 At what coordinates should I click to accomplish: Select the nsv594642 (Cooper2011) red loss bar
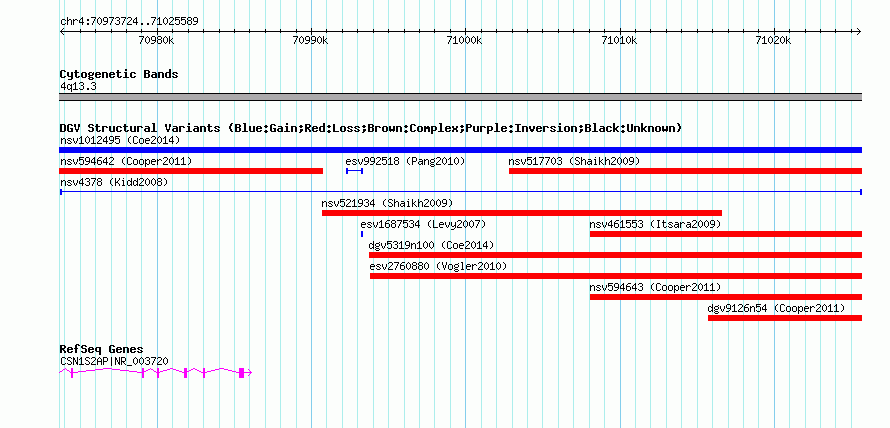point(191,171)
